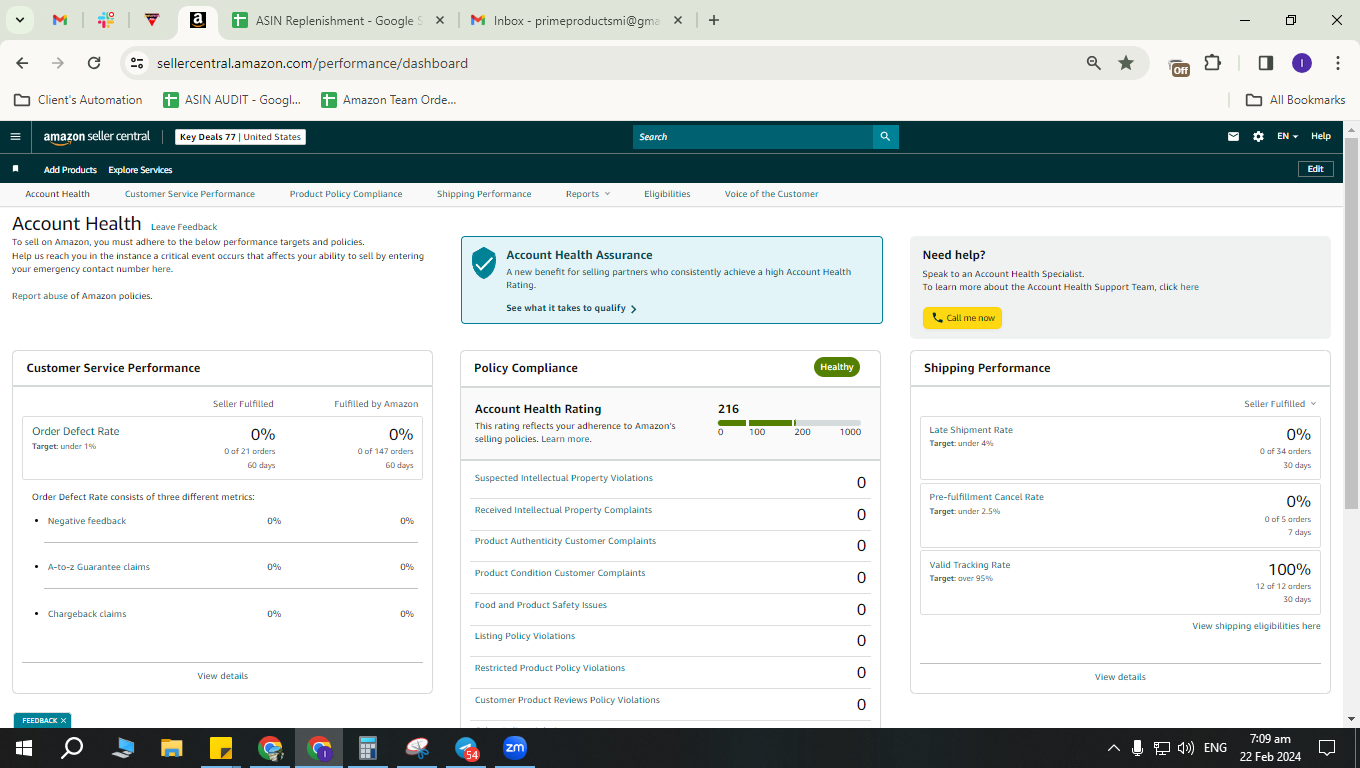The width and height of the screenshot is (1360, 768).
Task: Open View shipping eligibilities here link
Action: click(1256, 626)
